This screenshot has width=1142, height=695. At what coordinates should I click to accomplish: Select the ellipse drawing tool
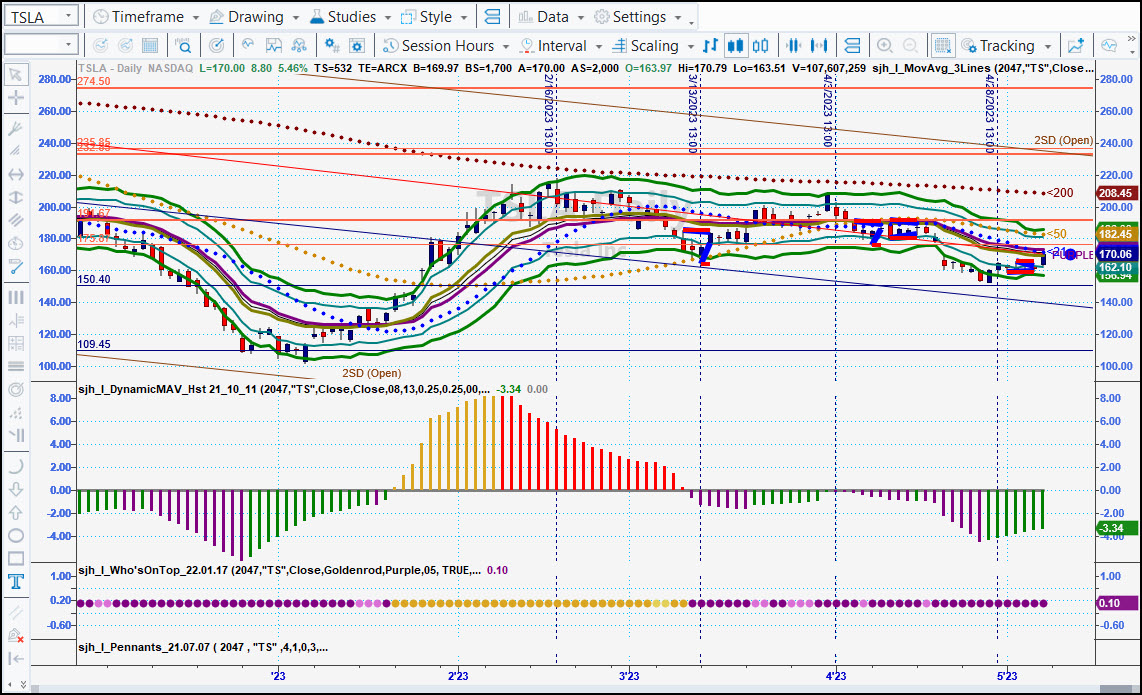click(x=15, y=535)
